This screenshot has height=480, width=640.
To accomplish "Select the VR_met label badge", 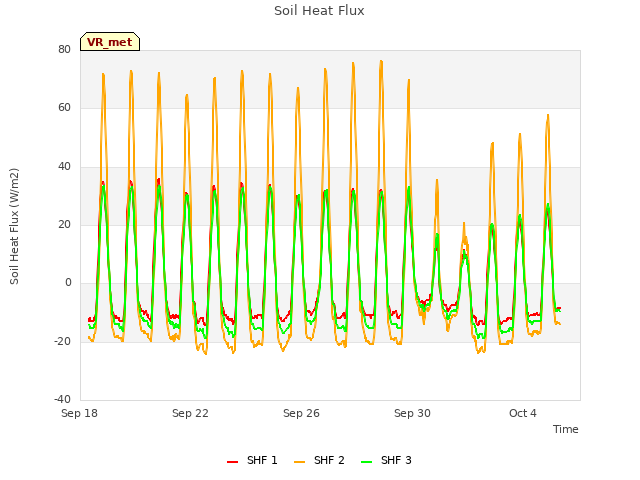I will click(x=110, y=42).
